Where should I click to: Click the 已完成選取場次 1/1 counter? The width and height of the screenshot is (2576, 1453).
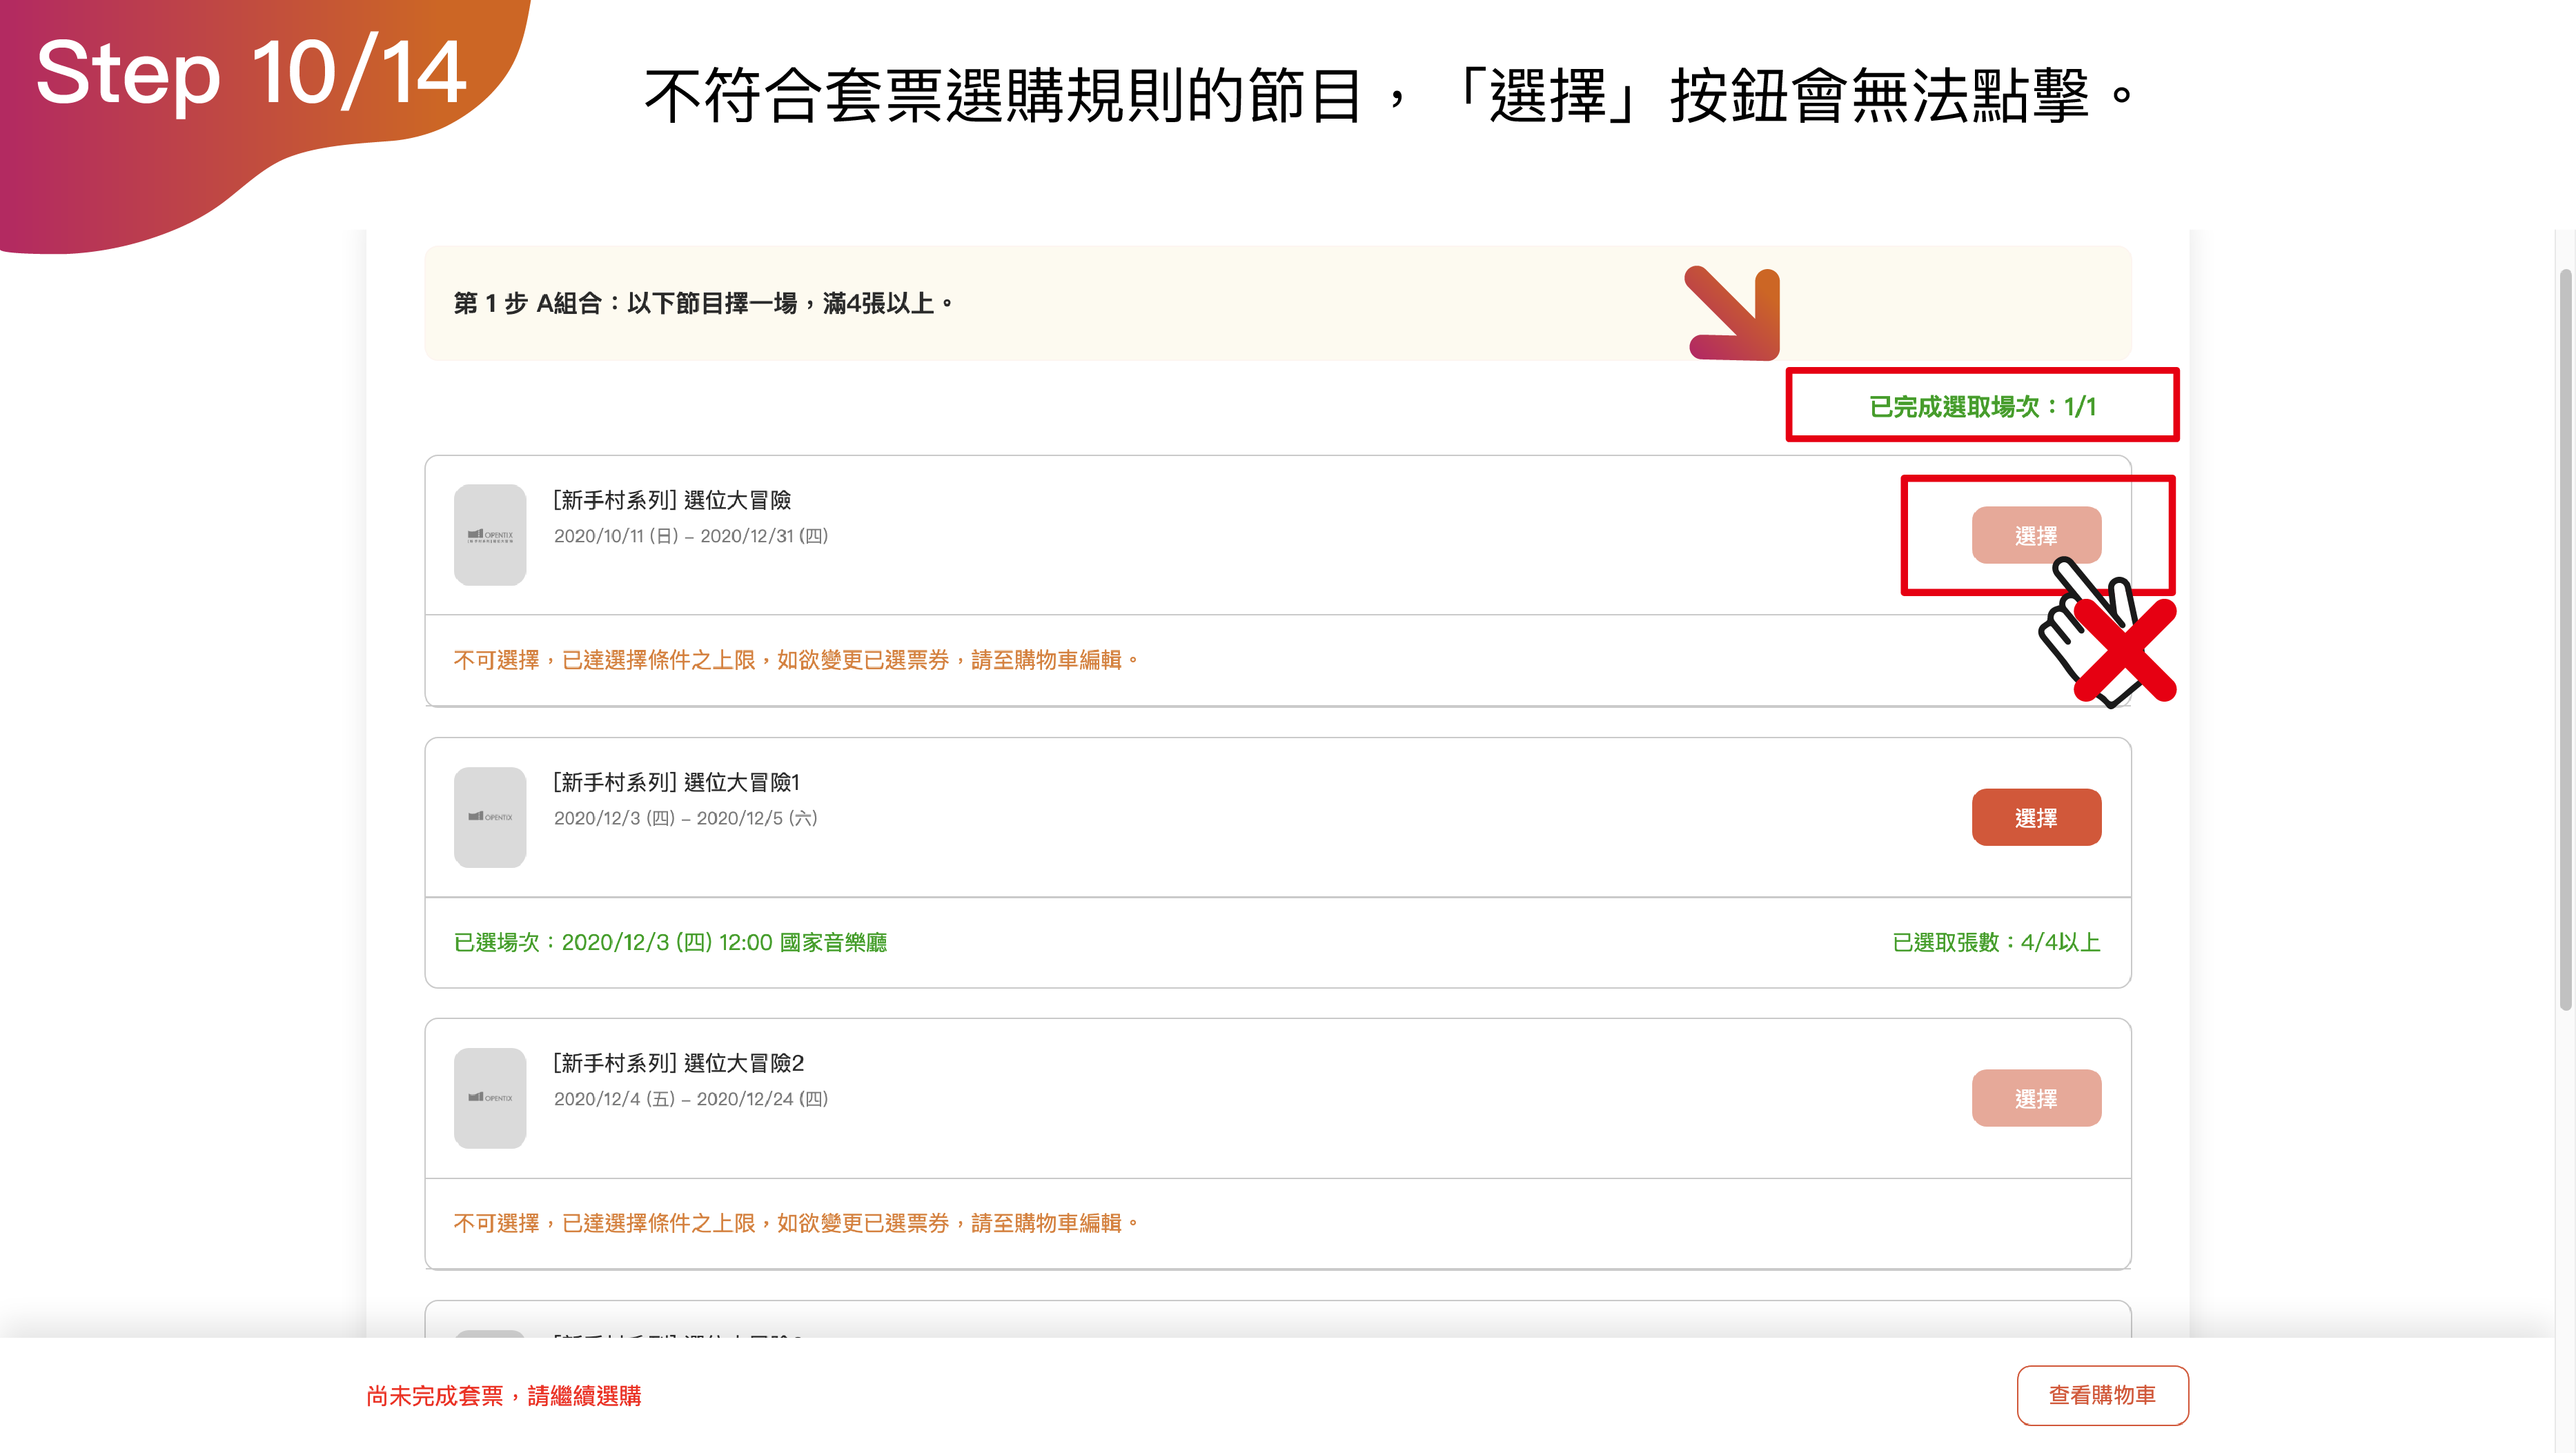(1981, 406)
